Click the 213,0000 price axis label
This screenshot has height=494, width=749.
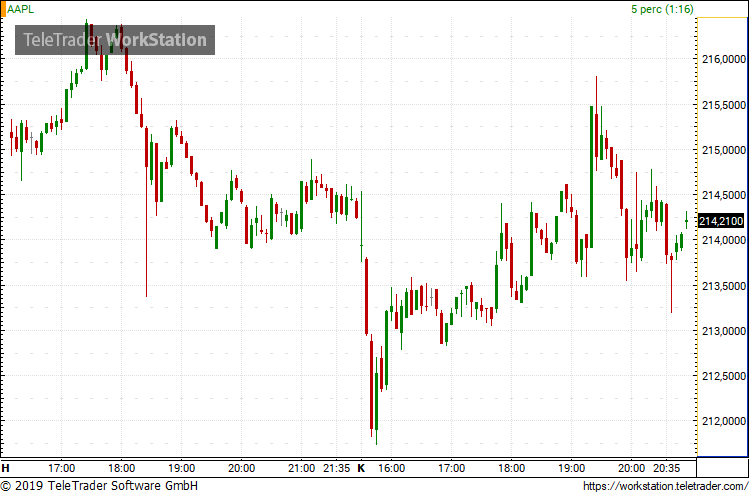point(725,331)
